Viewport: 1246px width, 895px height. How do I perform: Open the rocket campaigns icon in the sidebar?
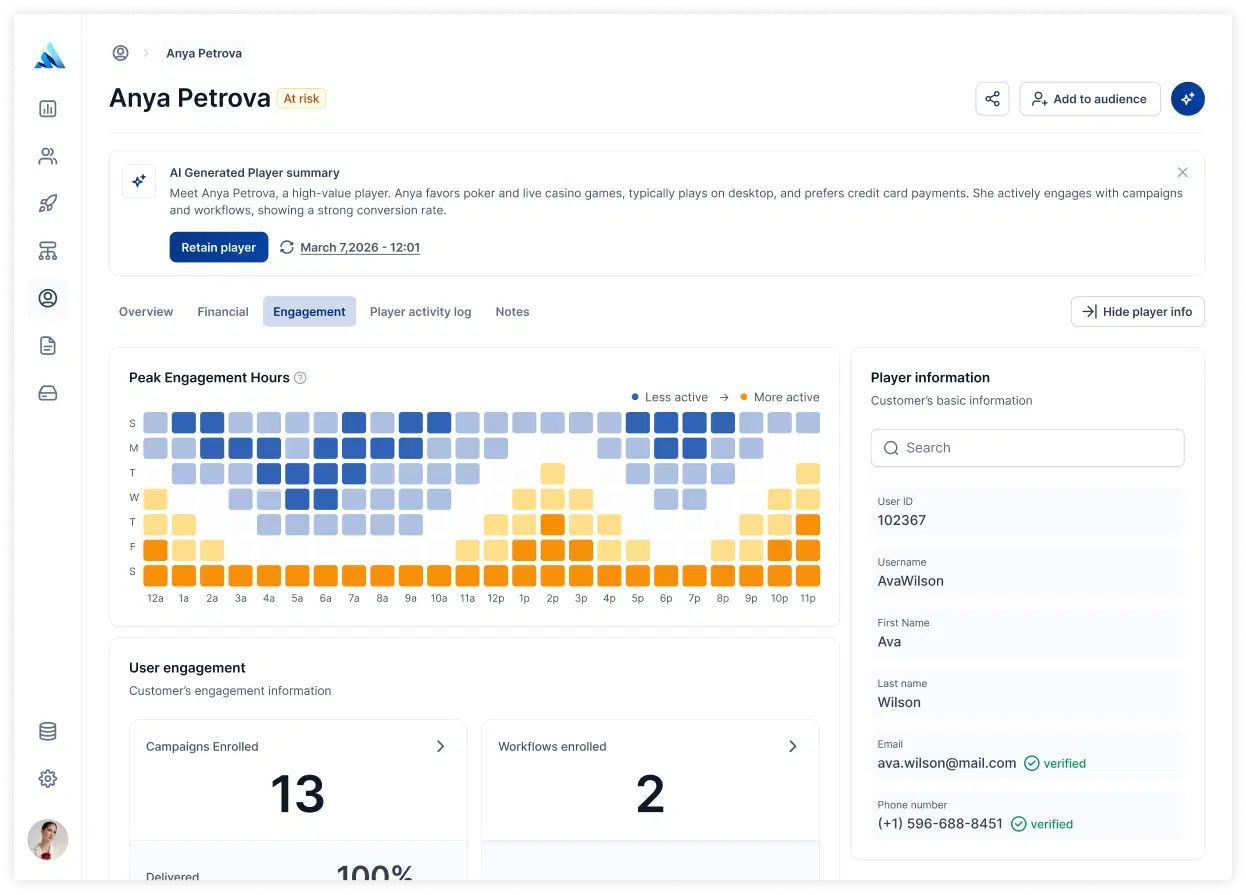(48, 203)
